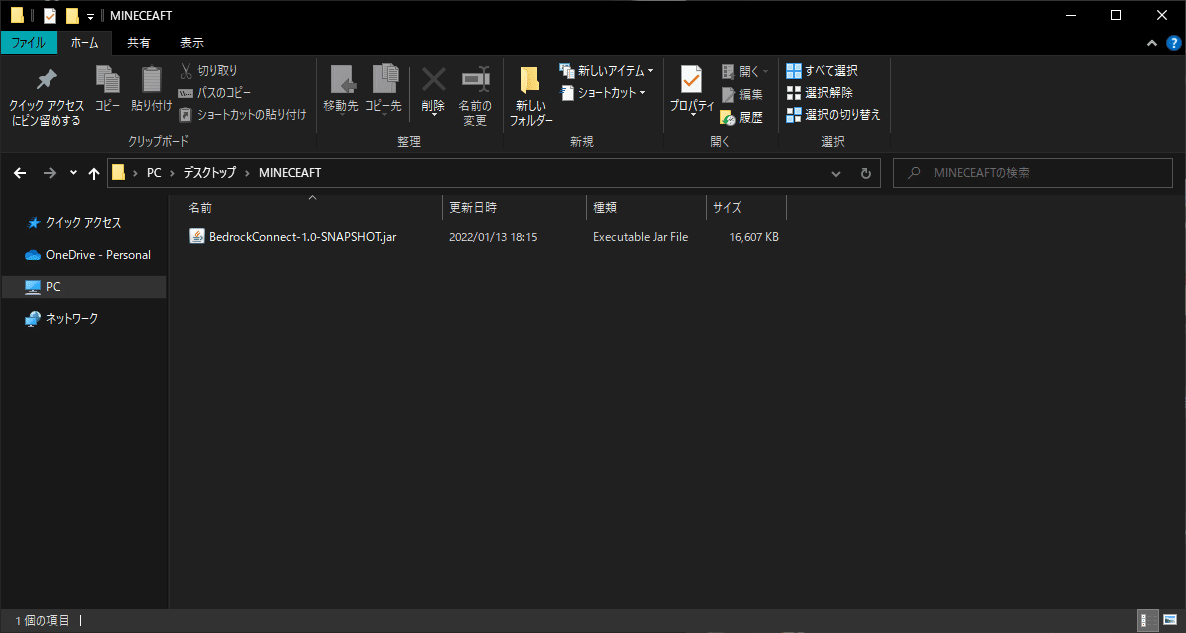Viewport: 1186px width, 633px height.
Task: Switch to large icons view in status bar
Action: coord(1168,620)
